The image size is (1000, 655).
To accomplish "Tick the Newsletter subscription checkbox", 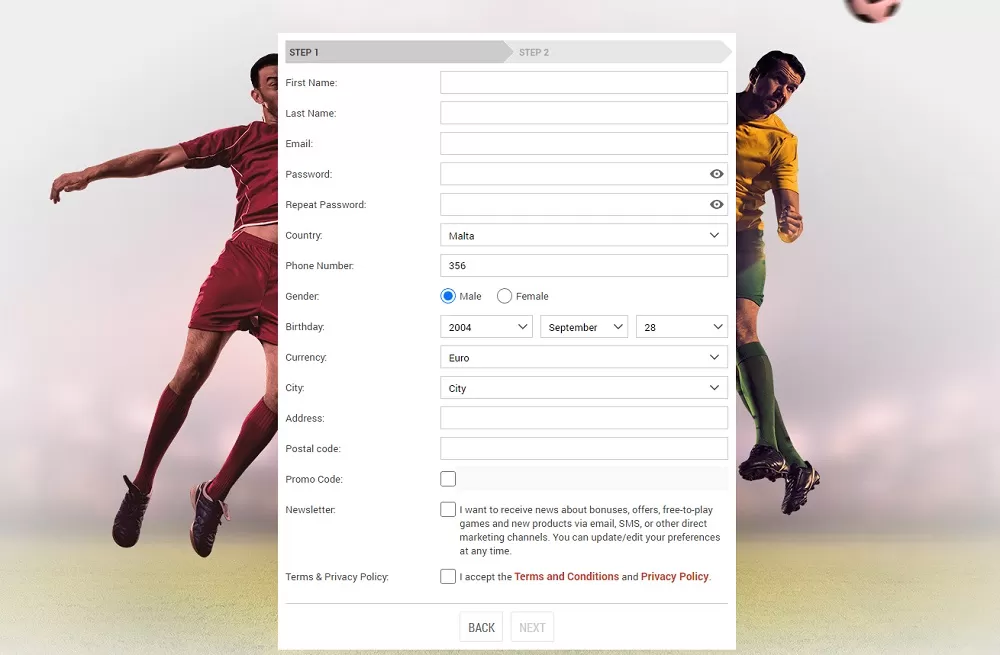I will point(448,510).
